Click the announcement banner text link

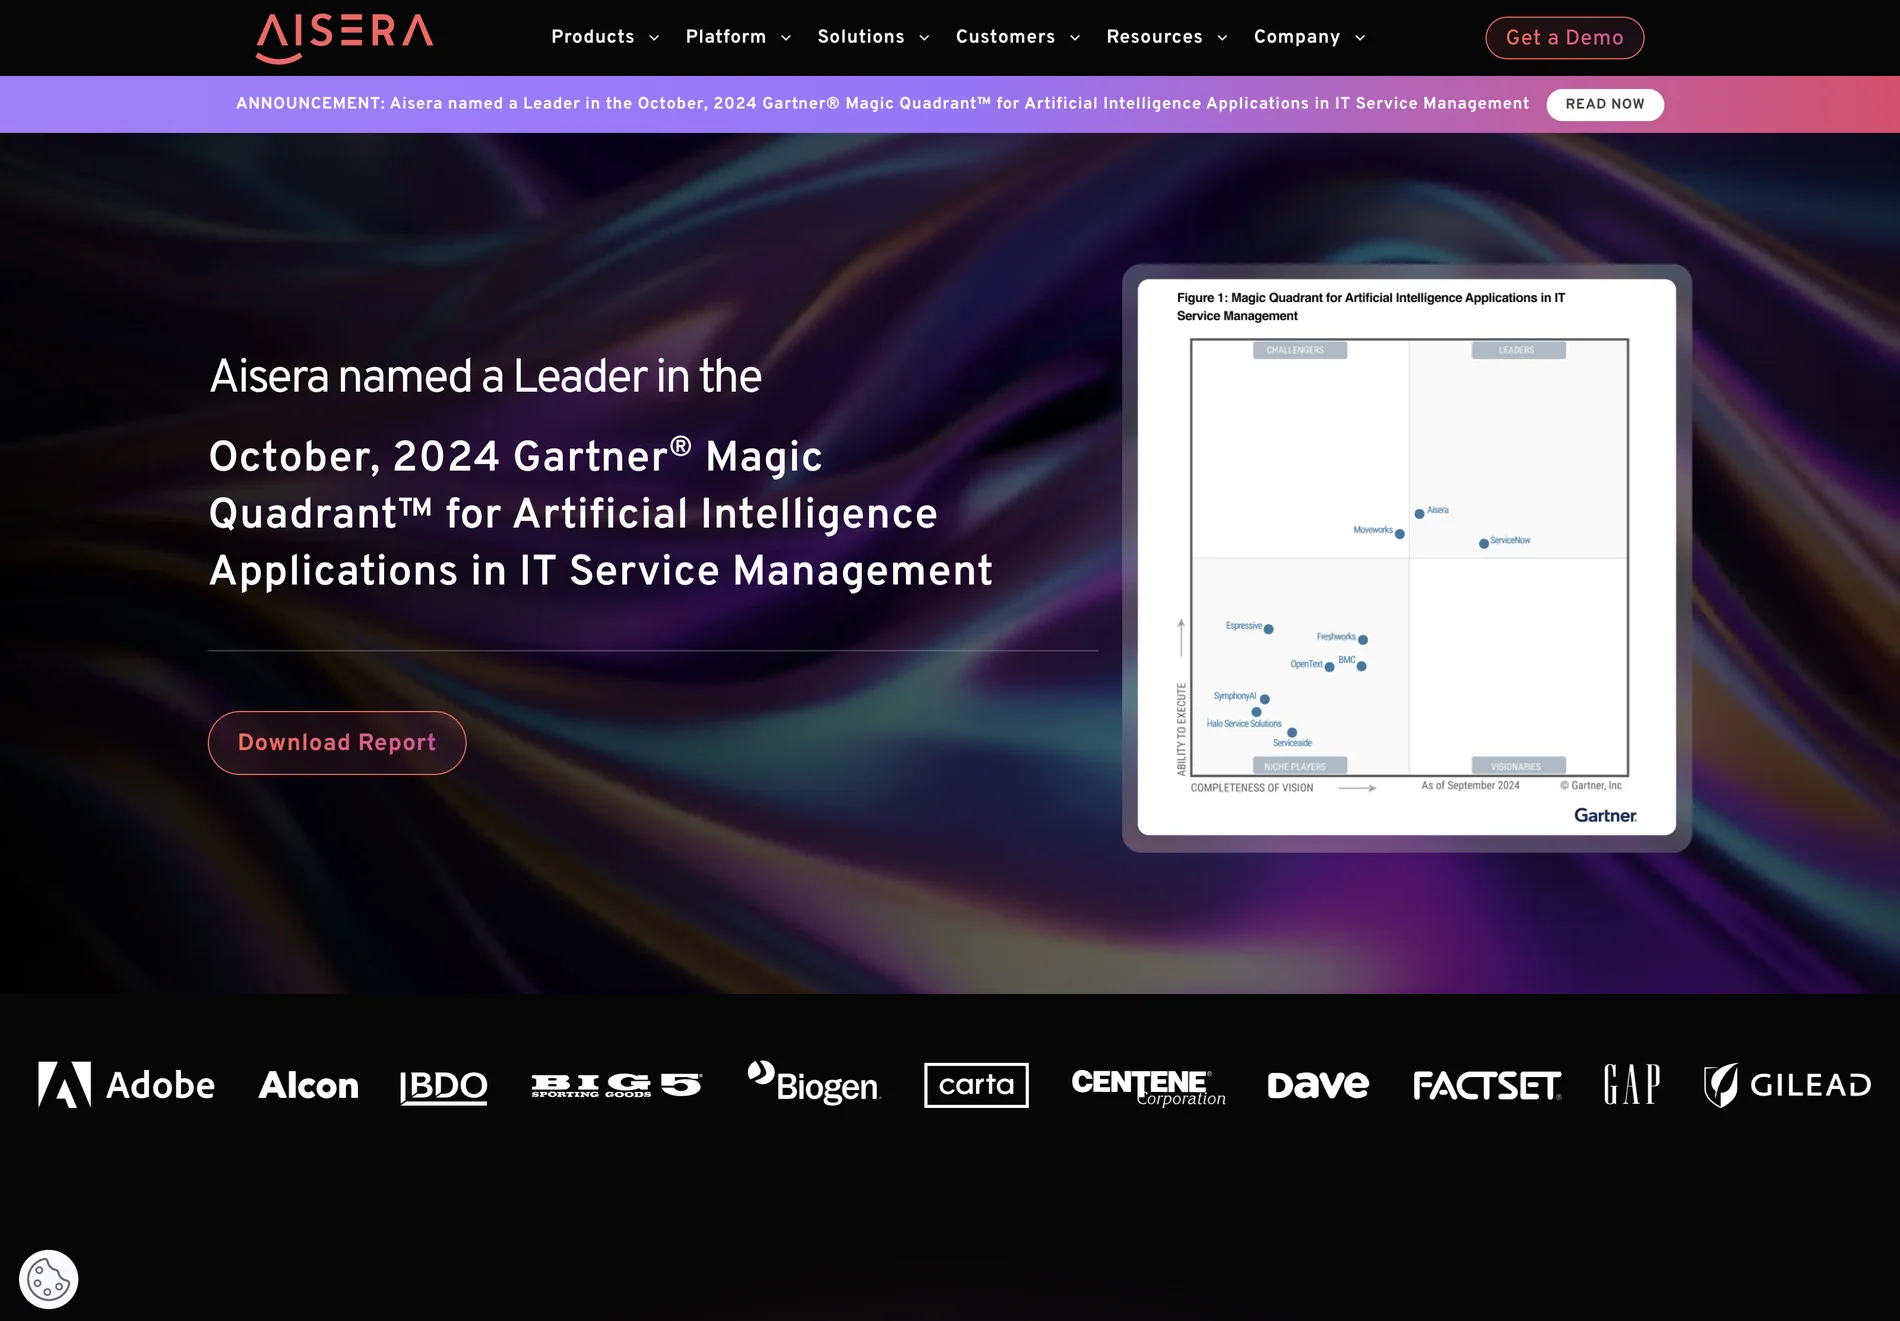pos(882,104)
